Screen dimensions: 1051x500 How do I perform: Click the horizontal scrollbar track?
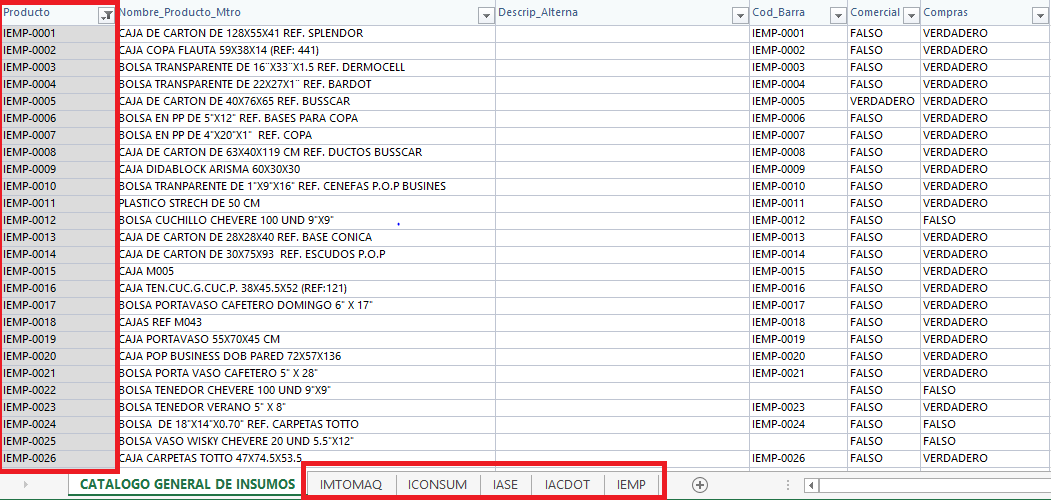934,485
